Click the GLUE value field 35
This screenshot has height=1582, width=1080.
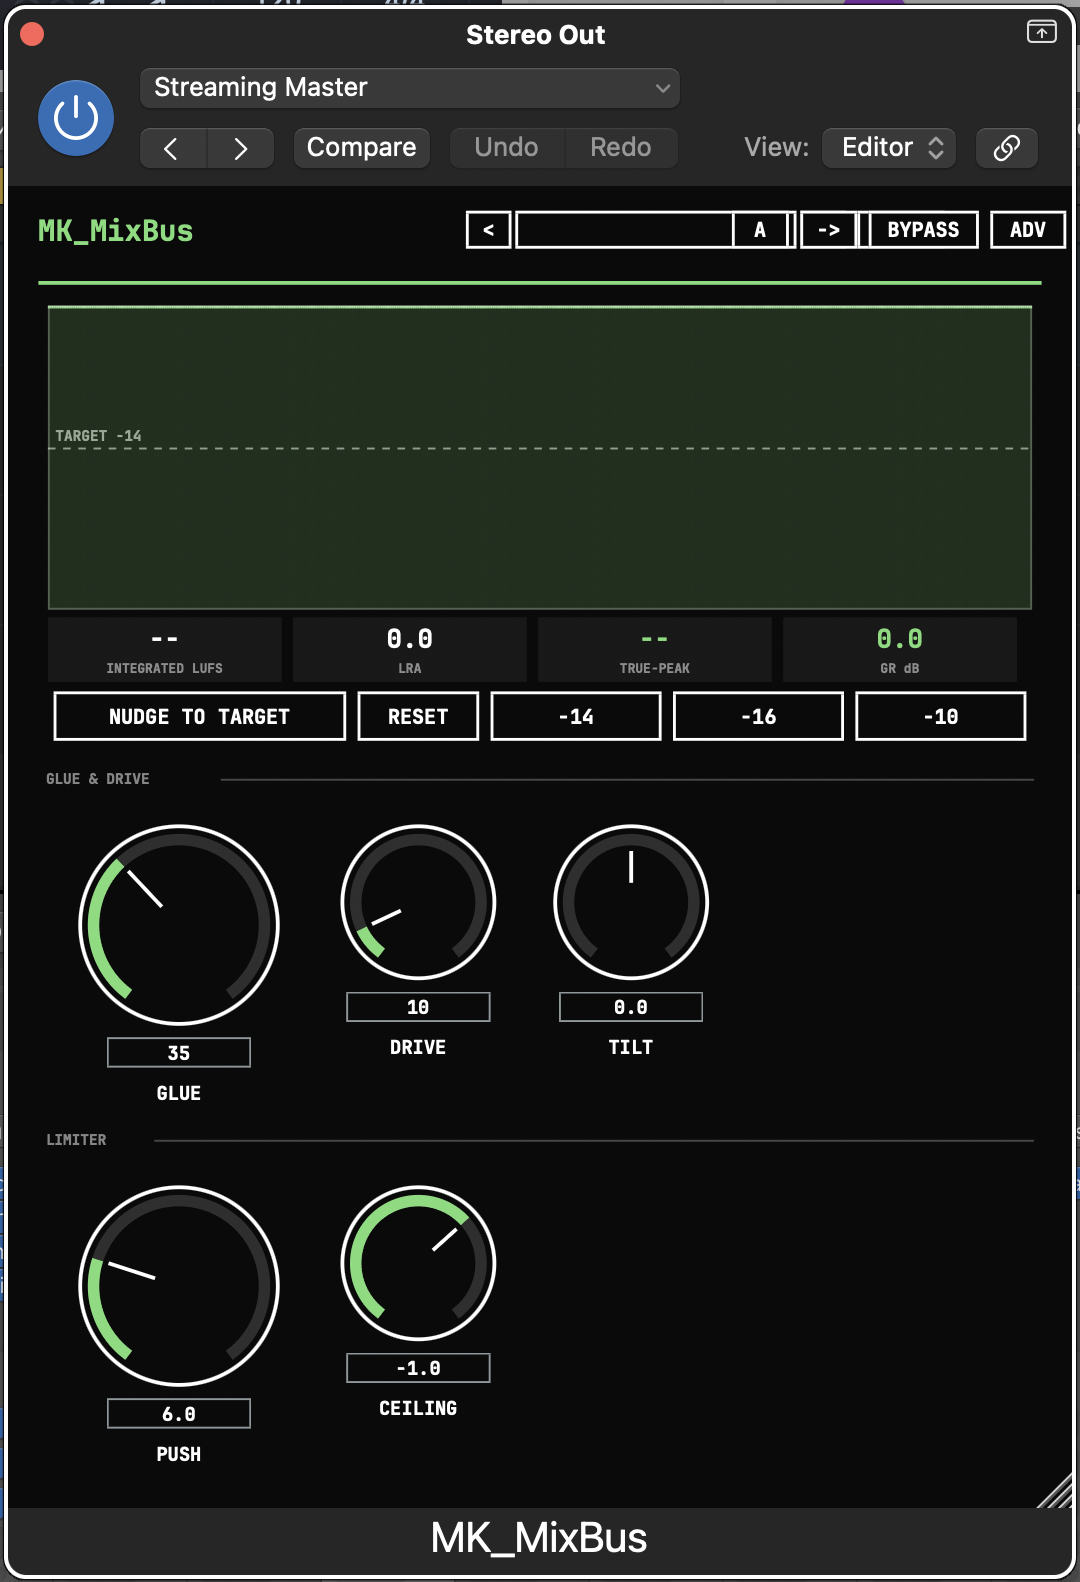(179, 1053)
